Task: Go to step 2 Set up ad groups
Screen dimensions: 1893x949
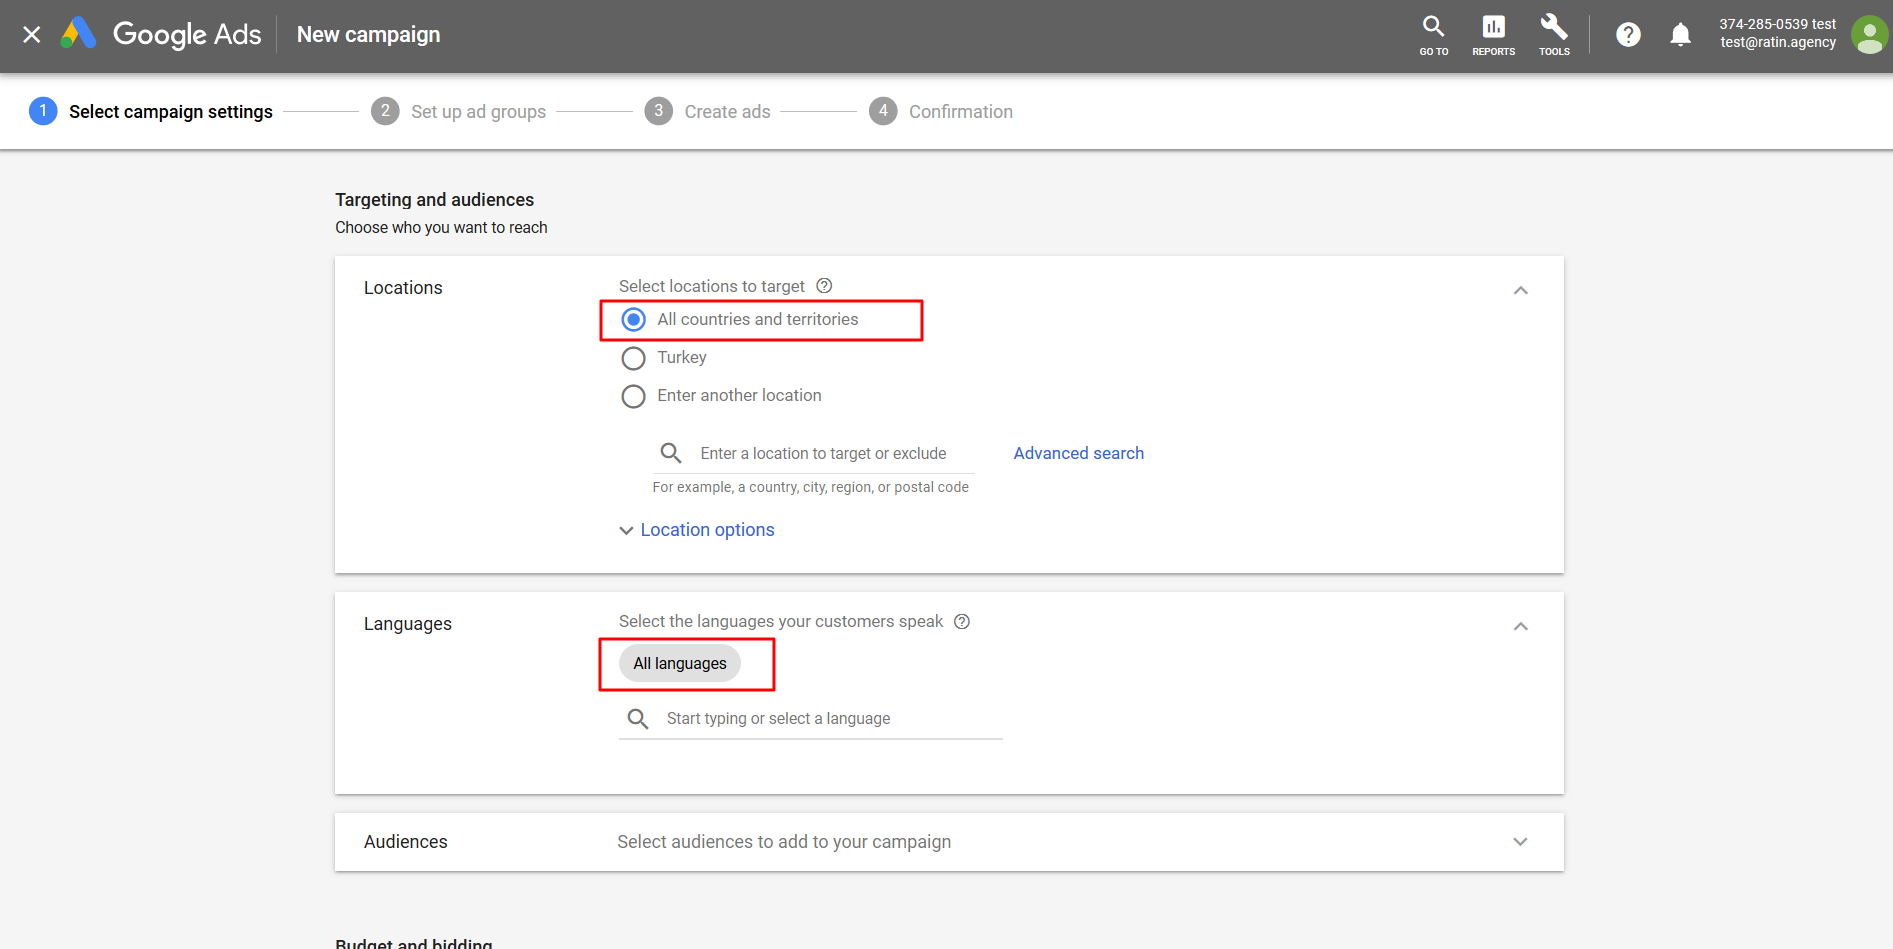Action: pyautogui.click(x=458, y=111)
